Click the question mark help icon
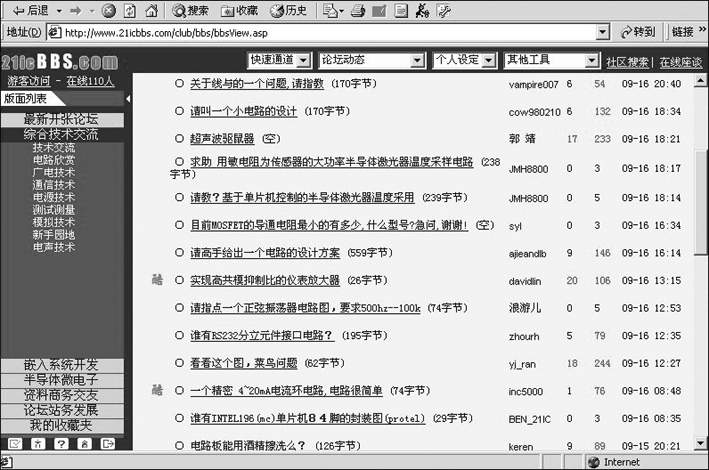Image resolution: width=709 pixels, height=470 pixels. (61, 444)
